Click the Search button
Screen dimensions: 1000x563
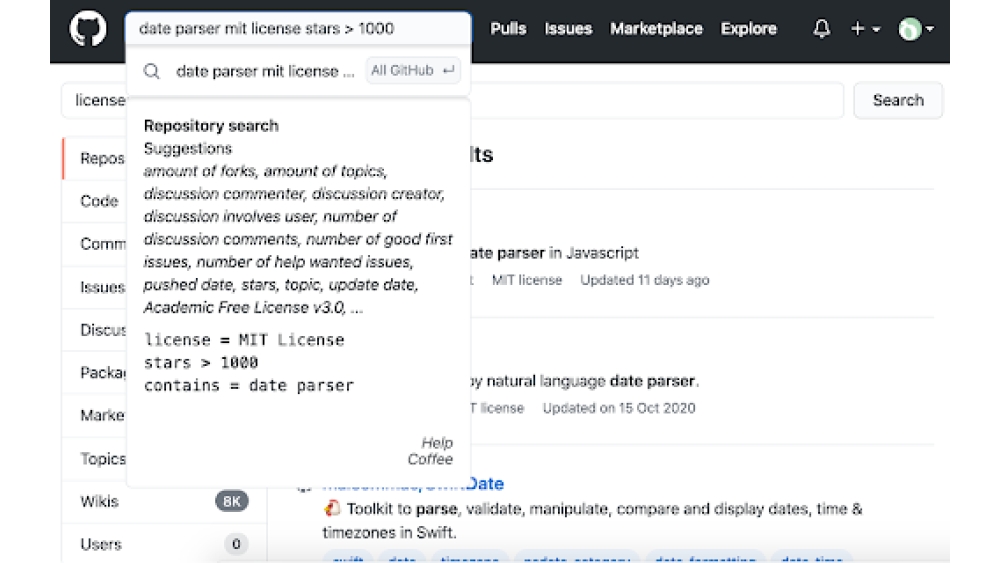[898, 100]
